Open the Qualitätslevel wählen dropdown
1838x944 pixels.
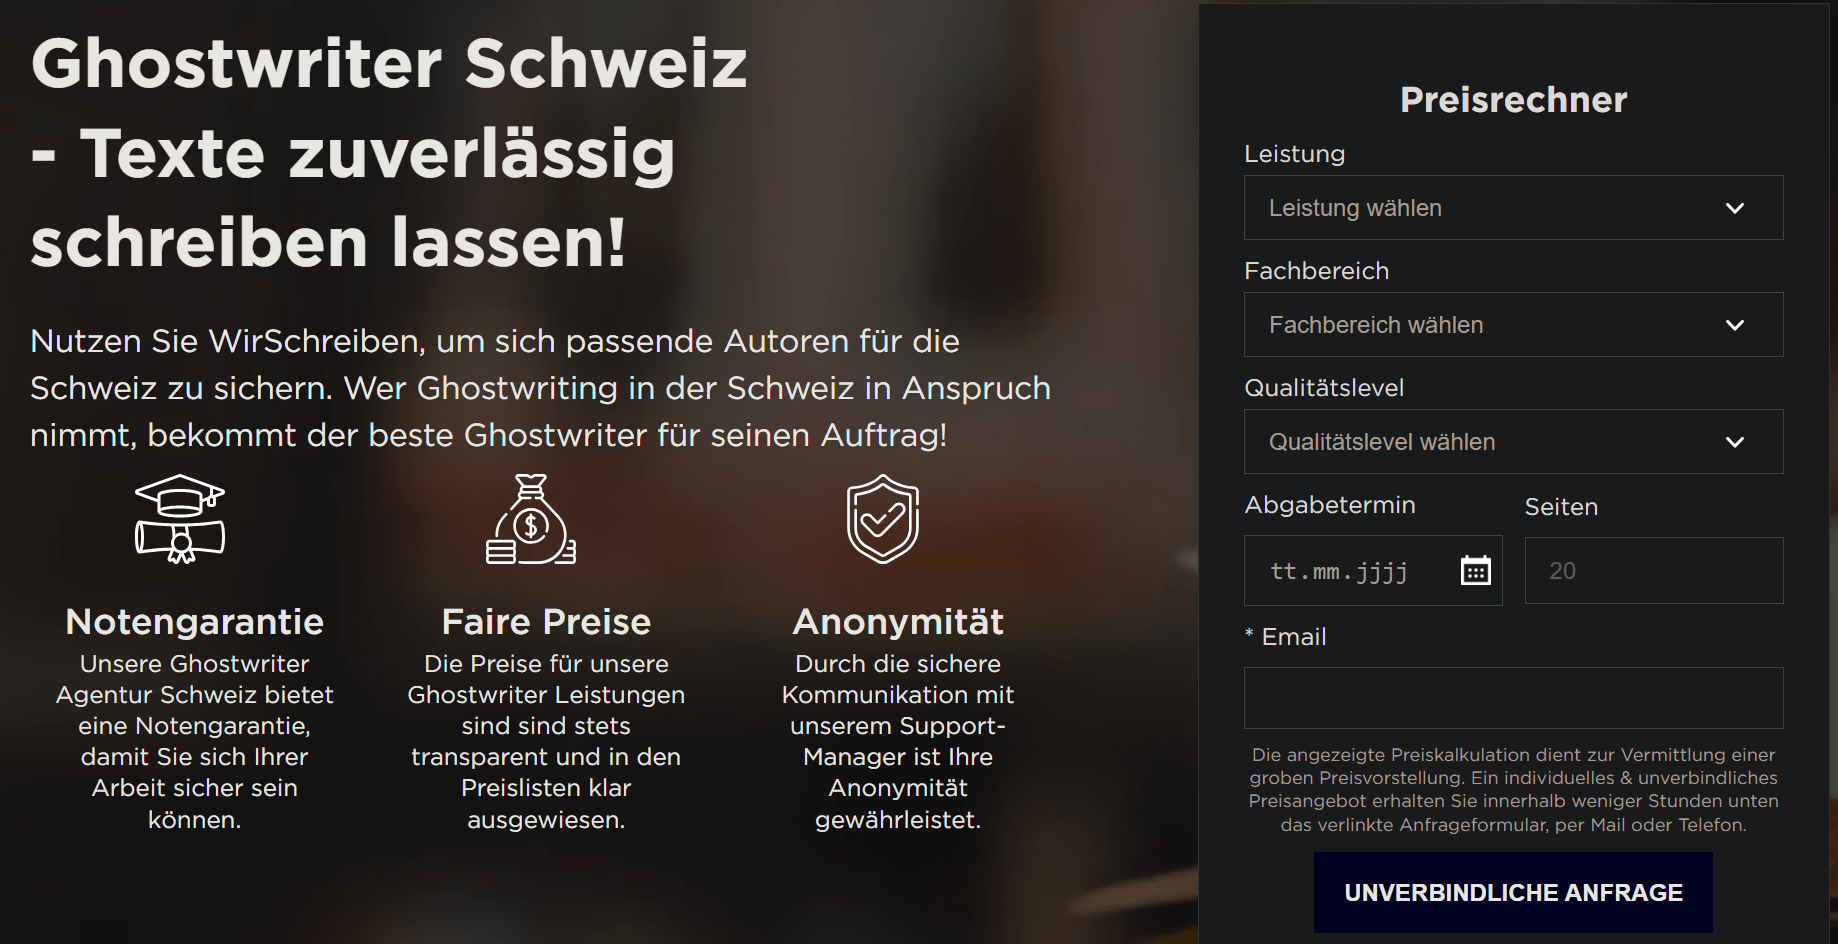coord(1513,442)
